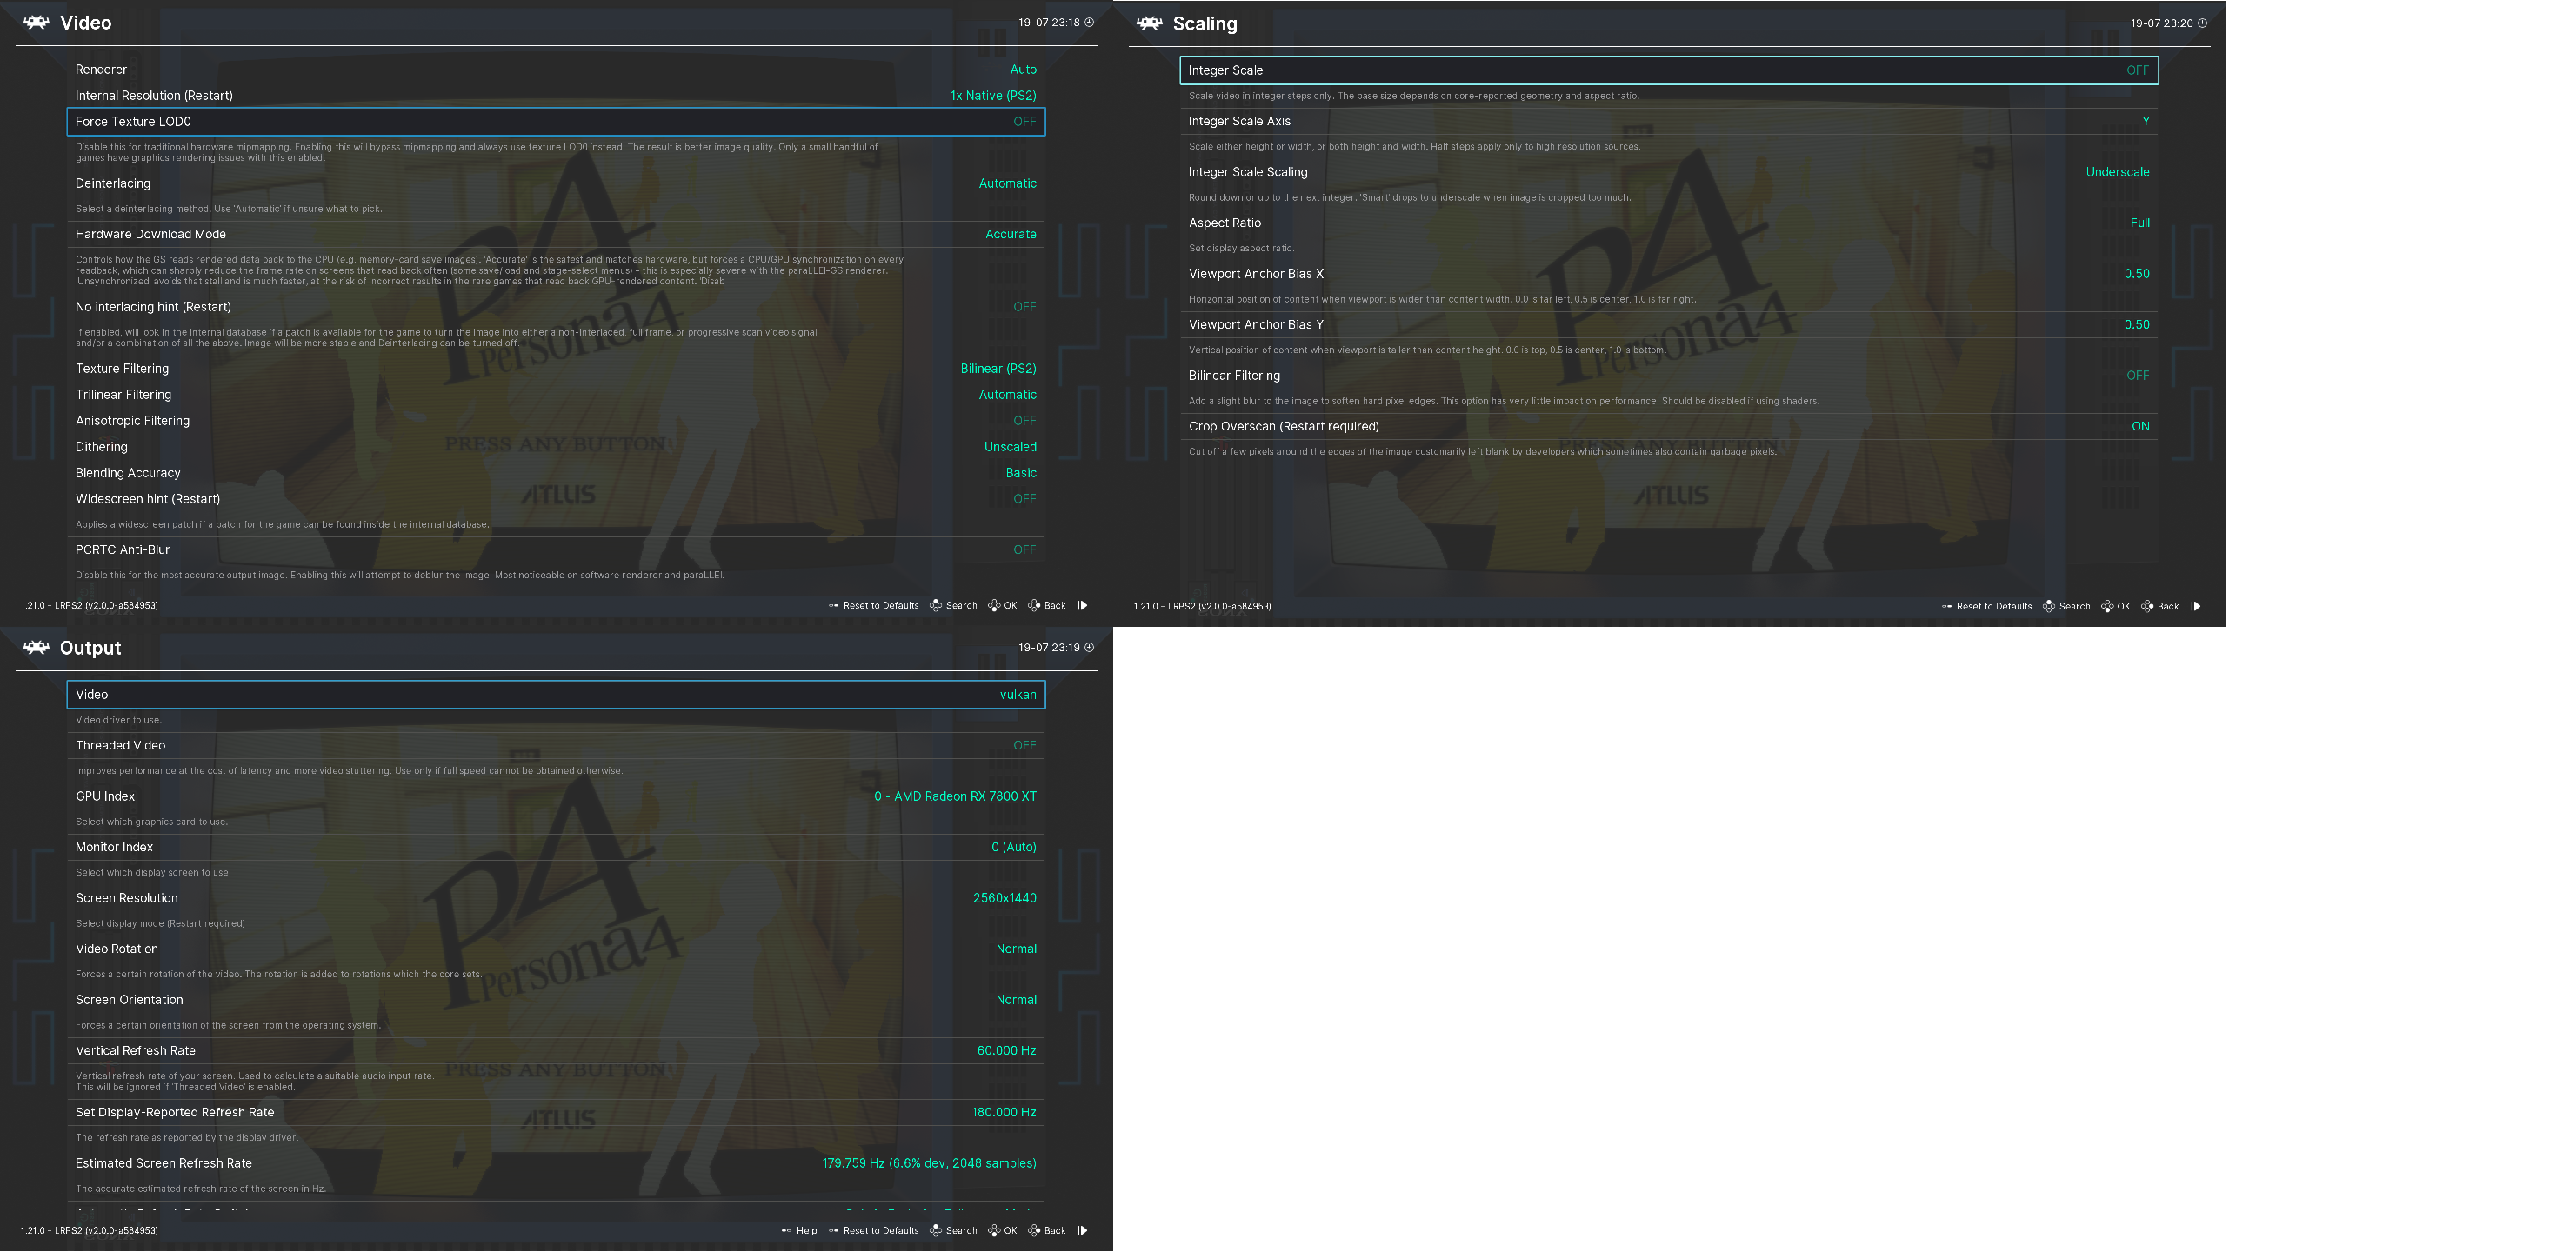Viewport: 2576px width, 1252px height.
Task: Click the RetroArch logo beside the Scaling title
Action: (x=1149, y=23)
